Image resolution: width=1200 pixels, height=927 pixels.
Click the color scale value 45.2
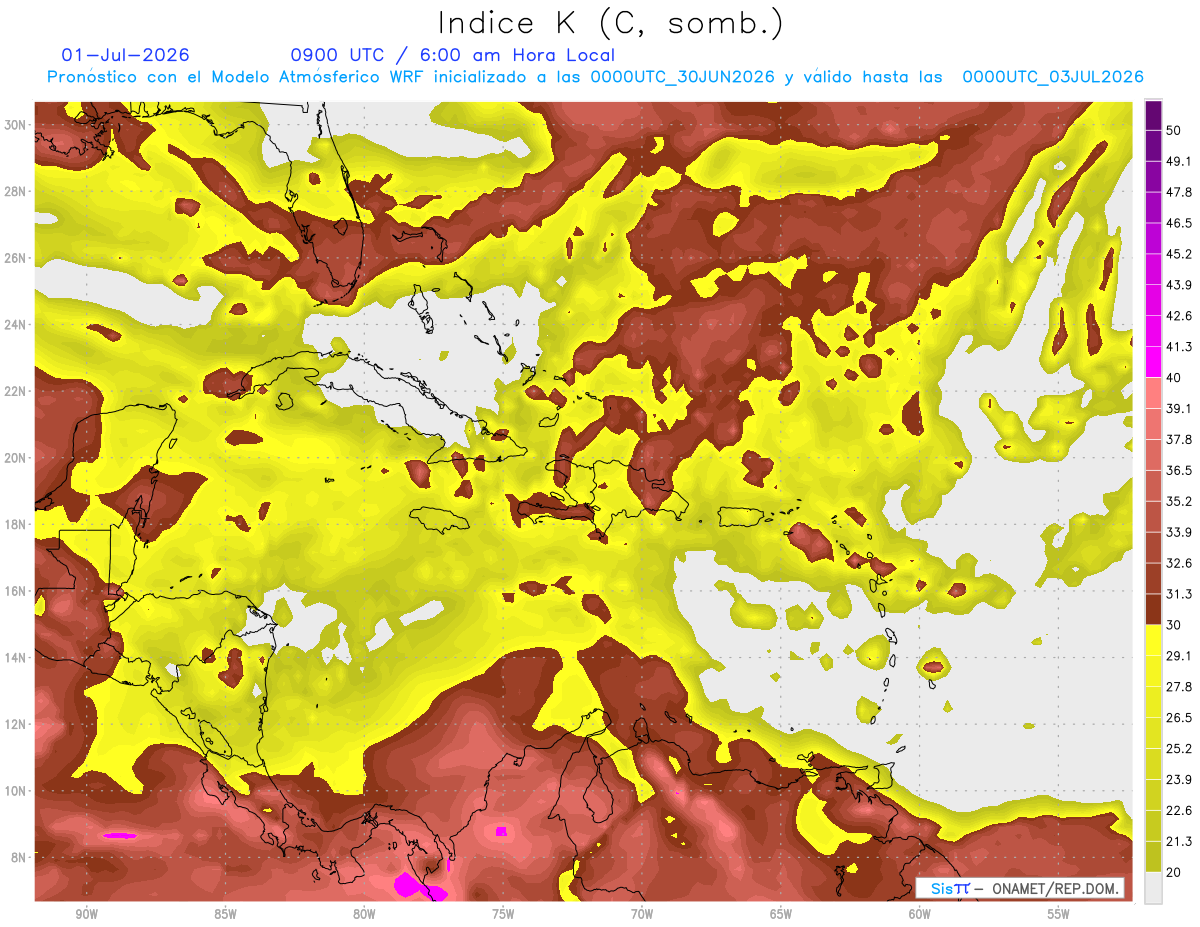coord(1179,254)
